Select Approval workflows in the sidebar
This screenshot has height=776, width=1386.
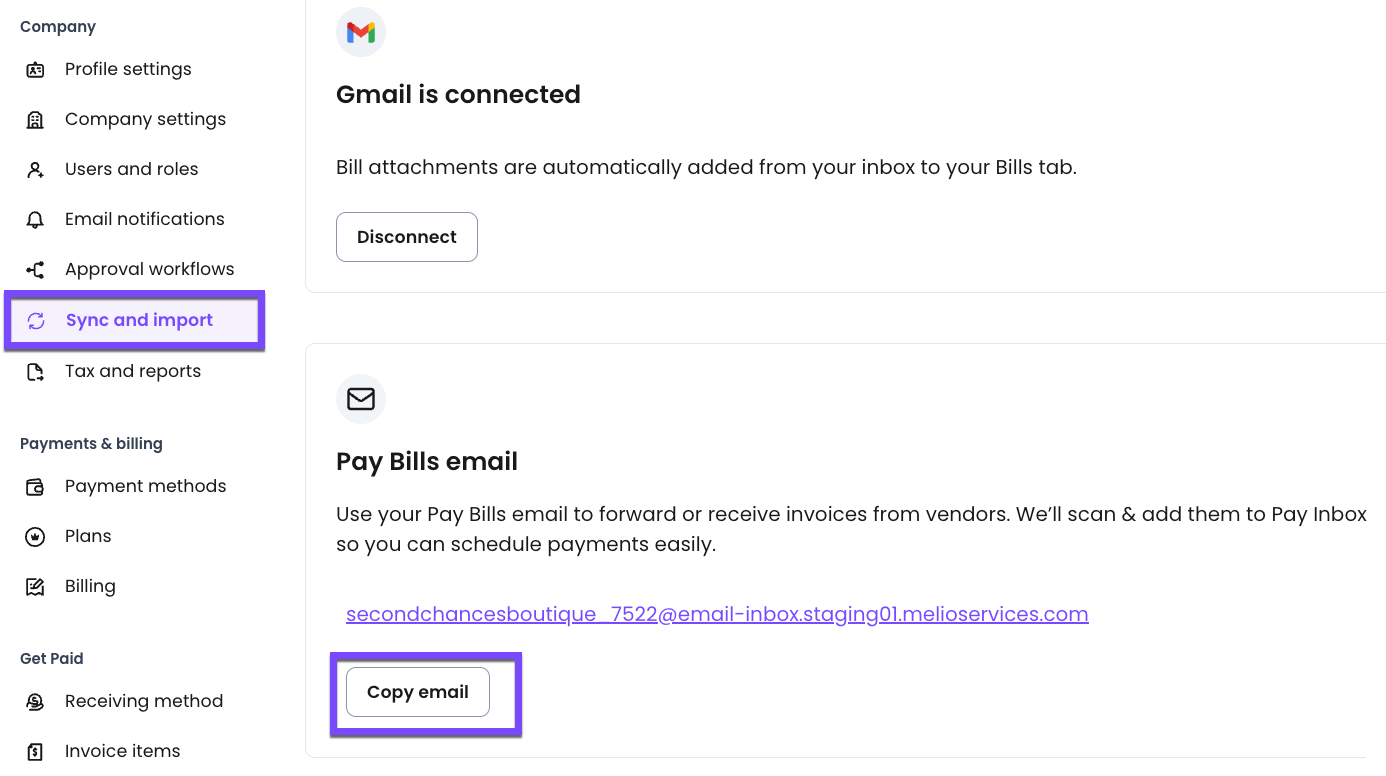click(149, 269)
